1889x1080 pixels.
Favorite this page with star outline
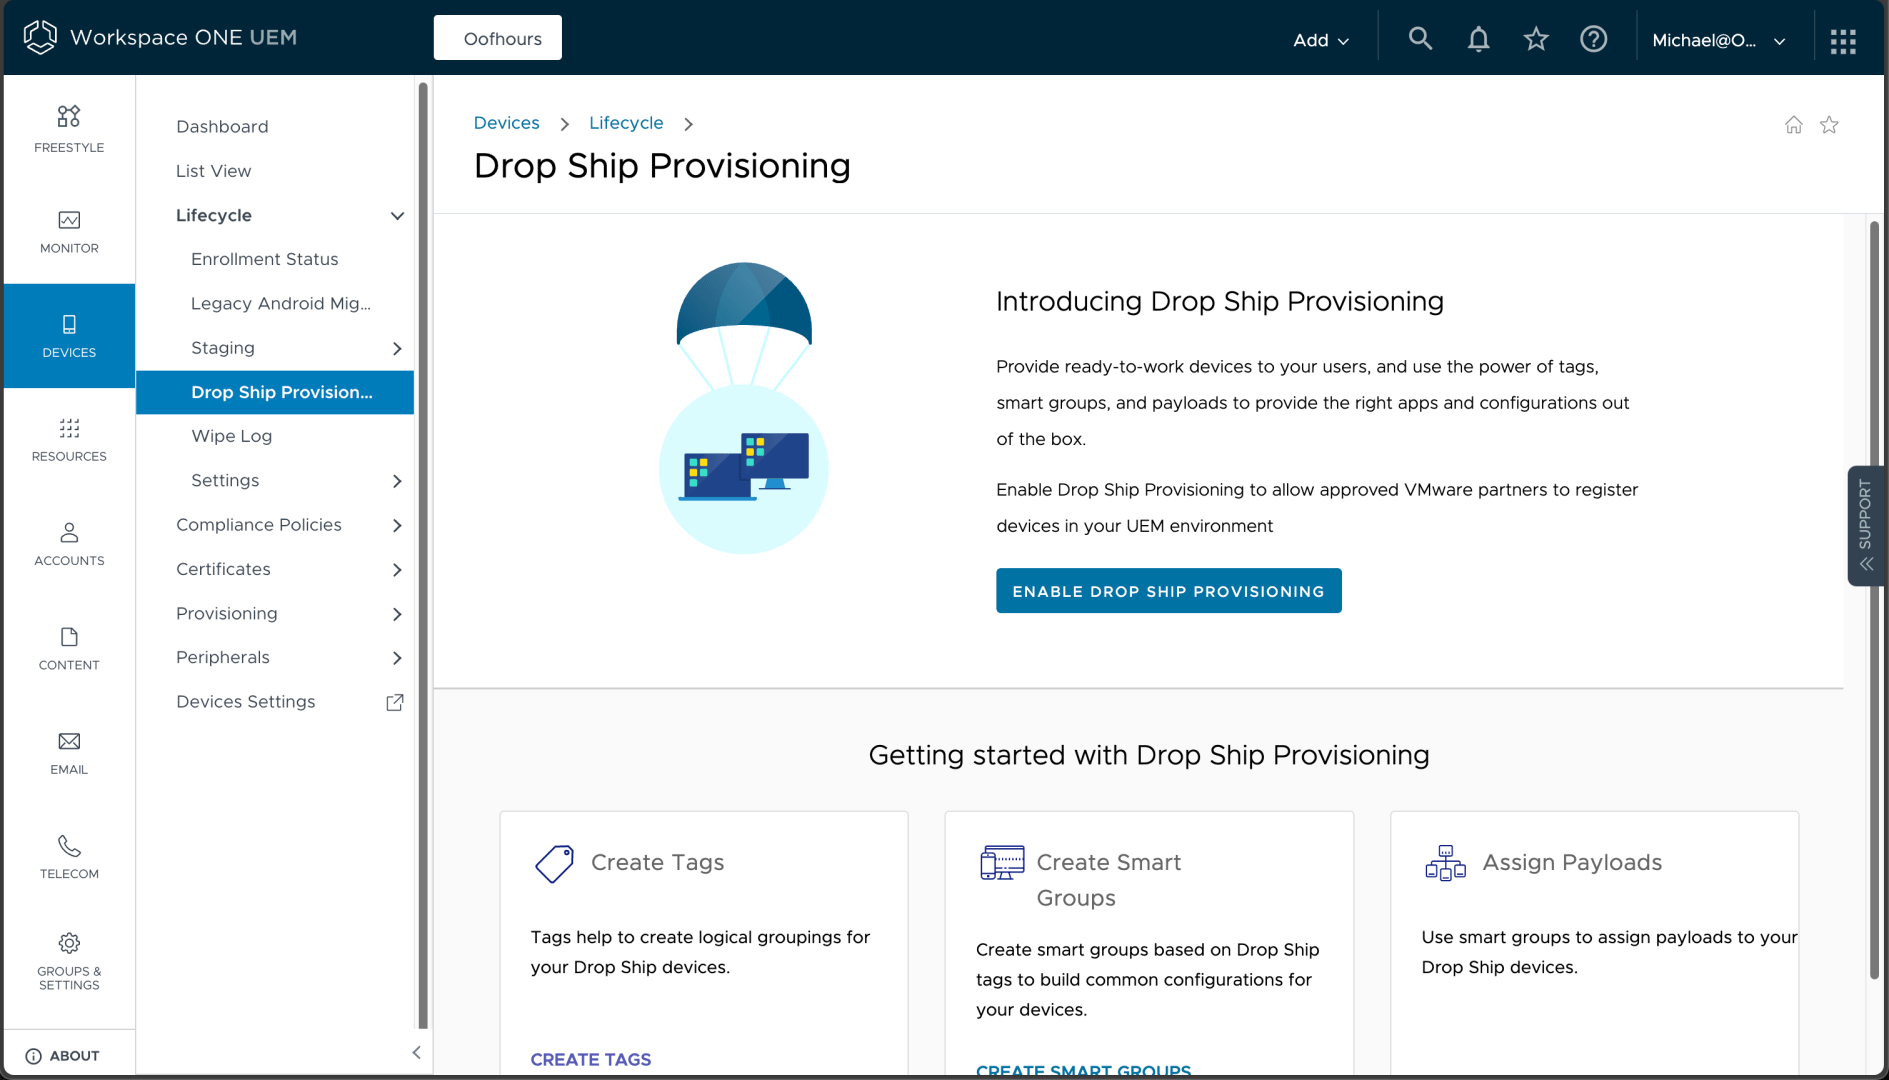[x=1829, y=125]
